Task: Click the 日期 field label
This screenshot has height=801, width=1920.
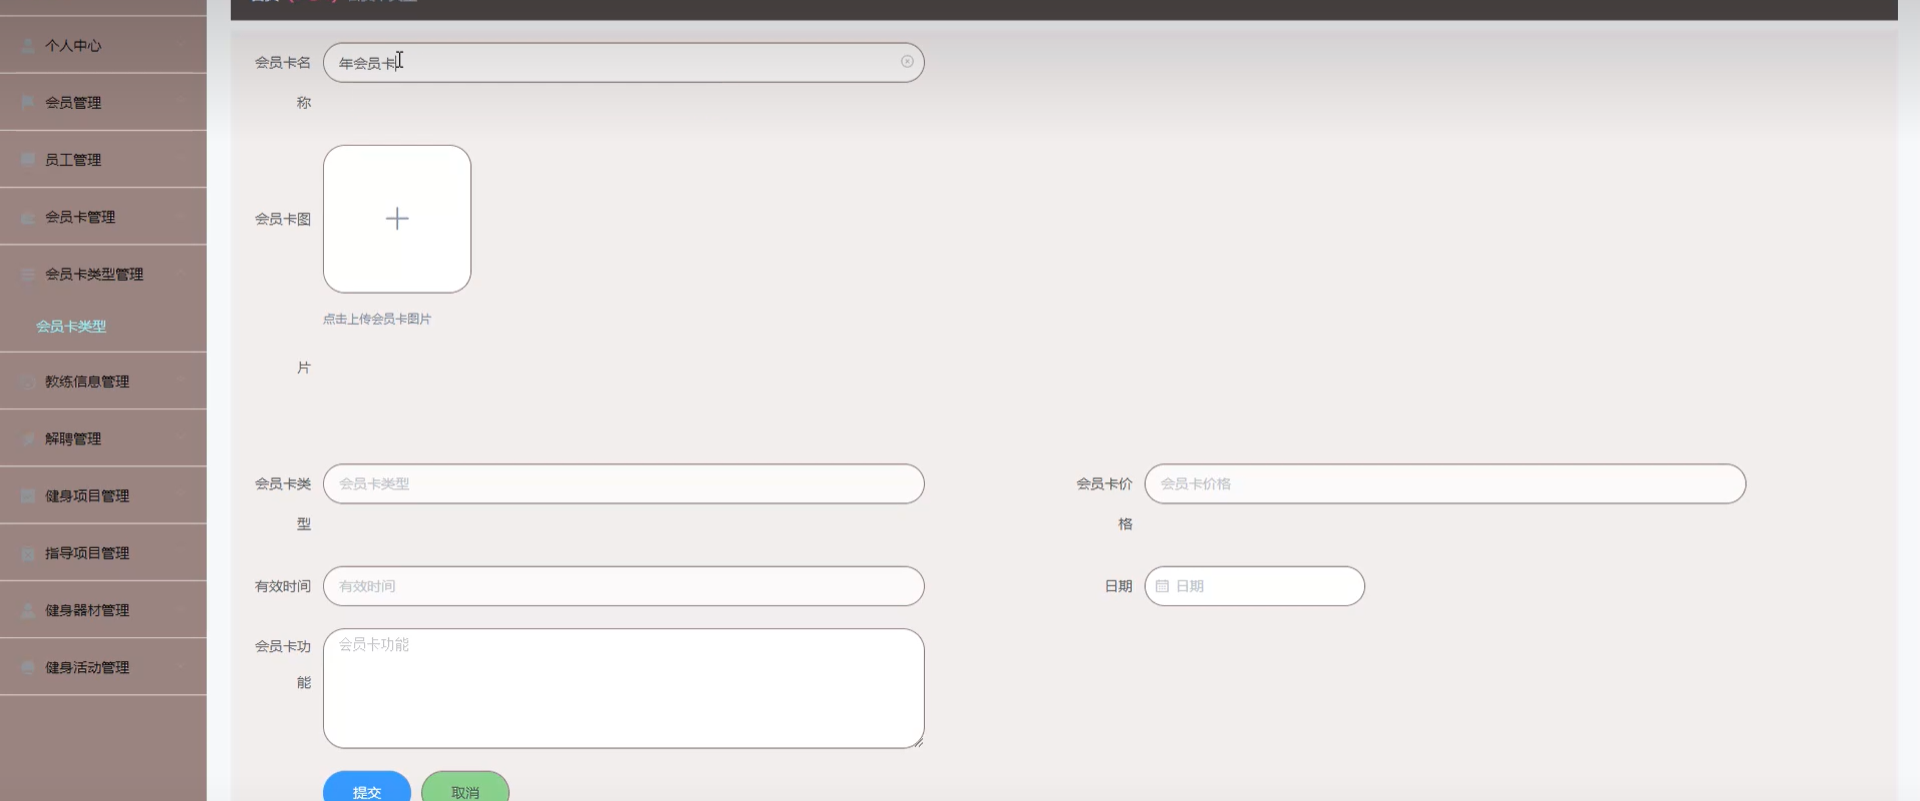Action: [1118, 586]
